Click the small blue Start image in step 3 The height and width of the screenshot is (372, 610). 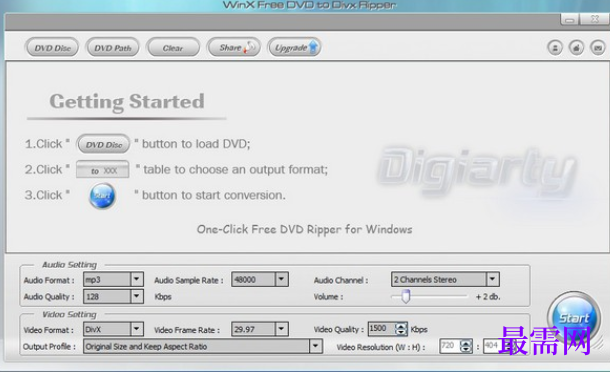pos(102,196)
